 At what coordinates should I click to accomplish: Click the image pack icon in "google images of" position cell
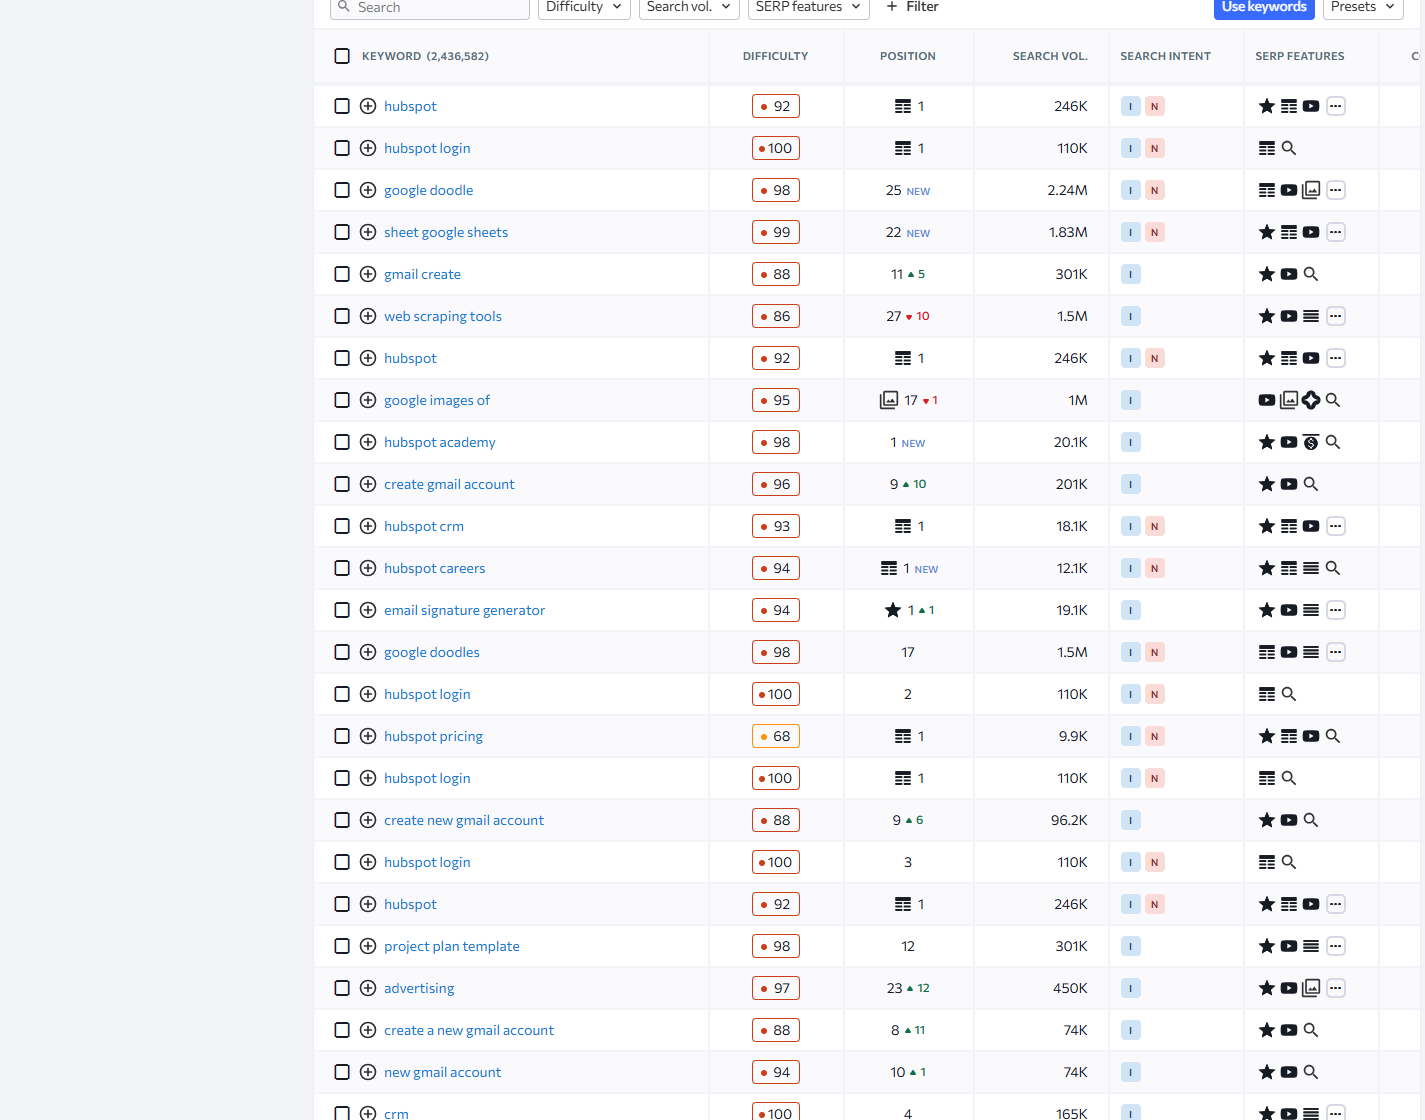[888, 400]
